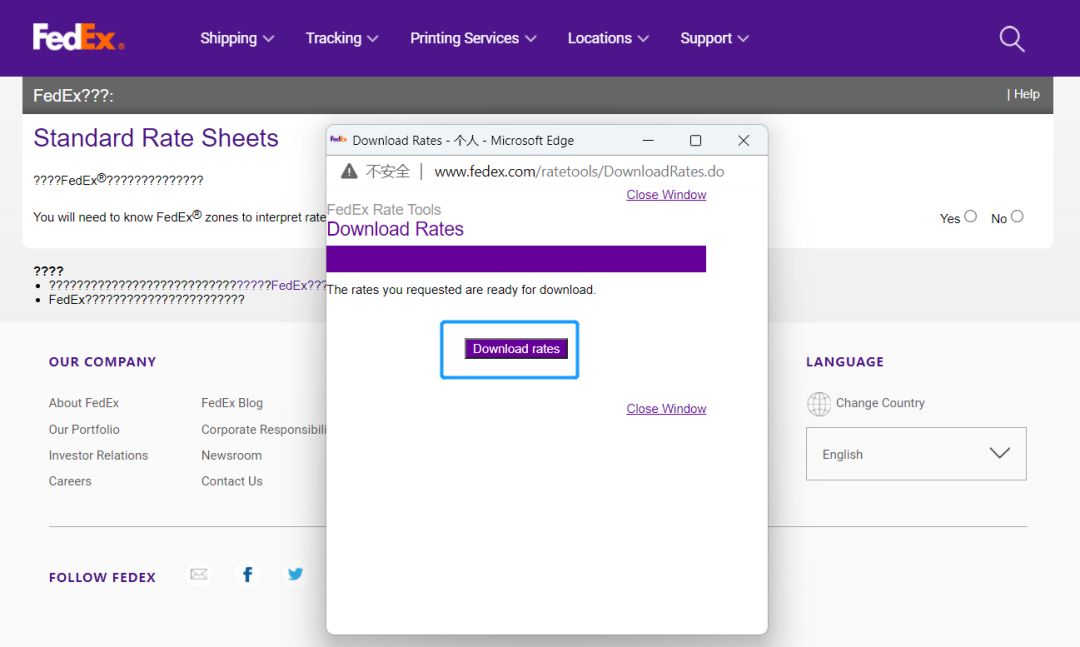The height and width of the screenshot is (647, 1080).
Task: Click FedEx favicon in popup title bar
Action: [x=338, y=140]
